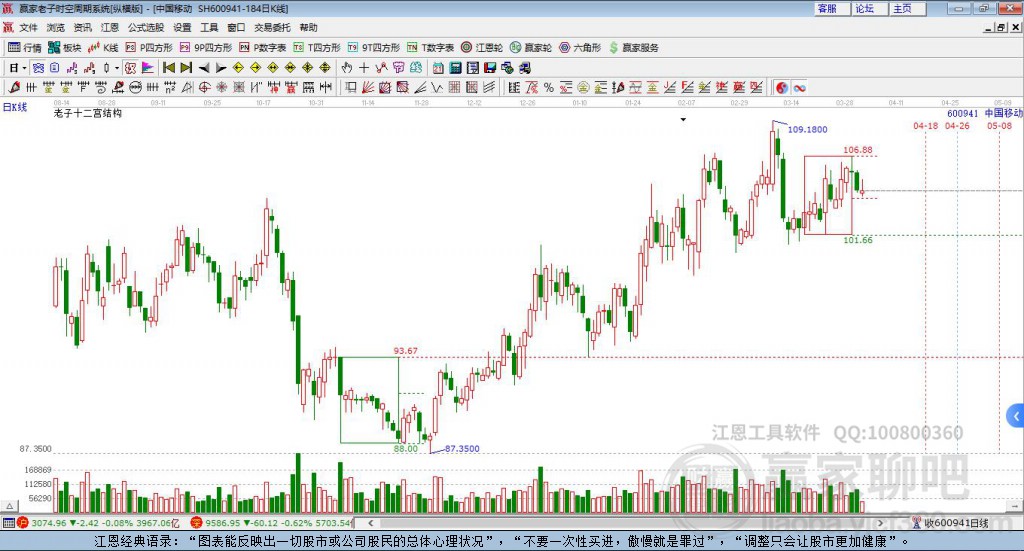Step chart left with black arrow
This screenshot has width=1024, height=551.
(x=204, y=68)
